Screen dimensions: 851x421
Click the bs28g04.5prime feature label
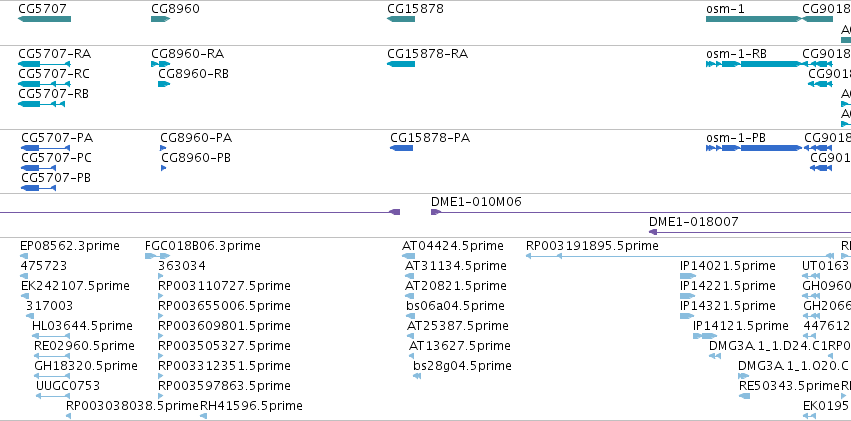(462, 365)
